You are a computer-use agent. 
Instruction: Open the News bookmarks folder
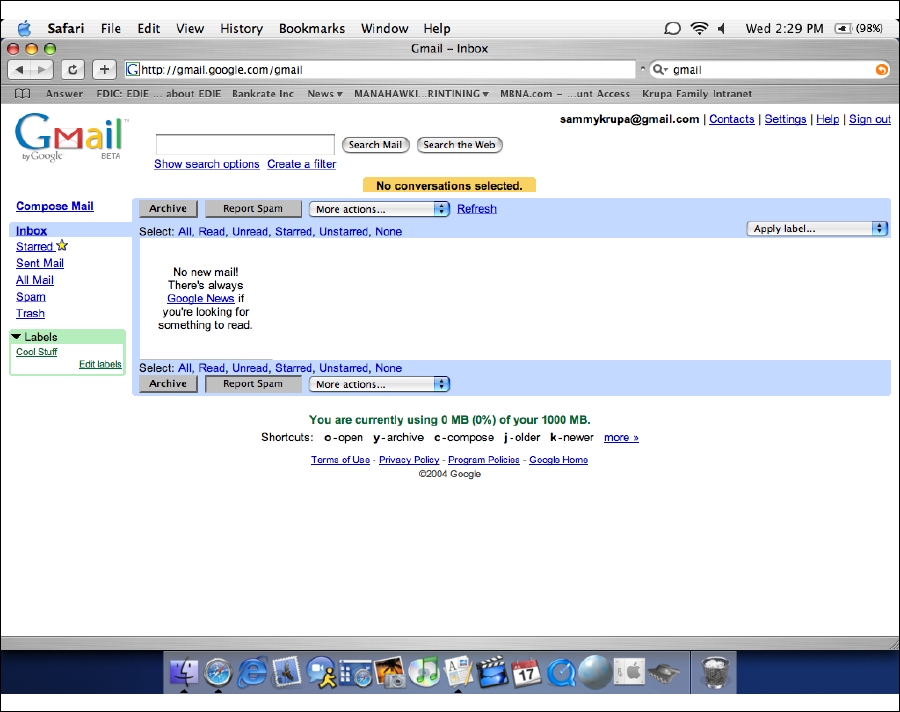(x=324, y=94)
